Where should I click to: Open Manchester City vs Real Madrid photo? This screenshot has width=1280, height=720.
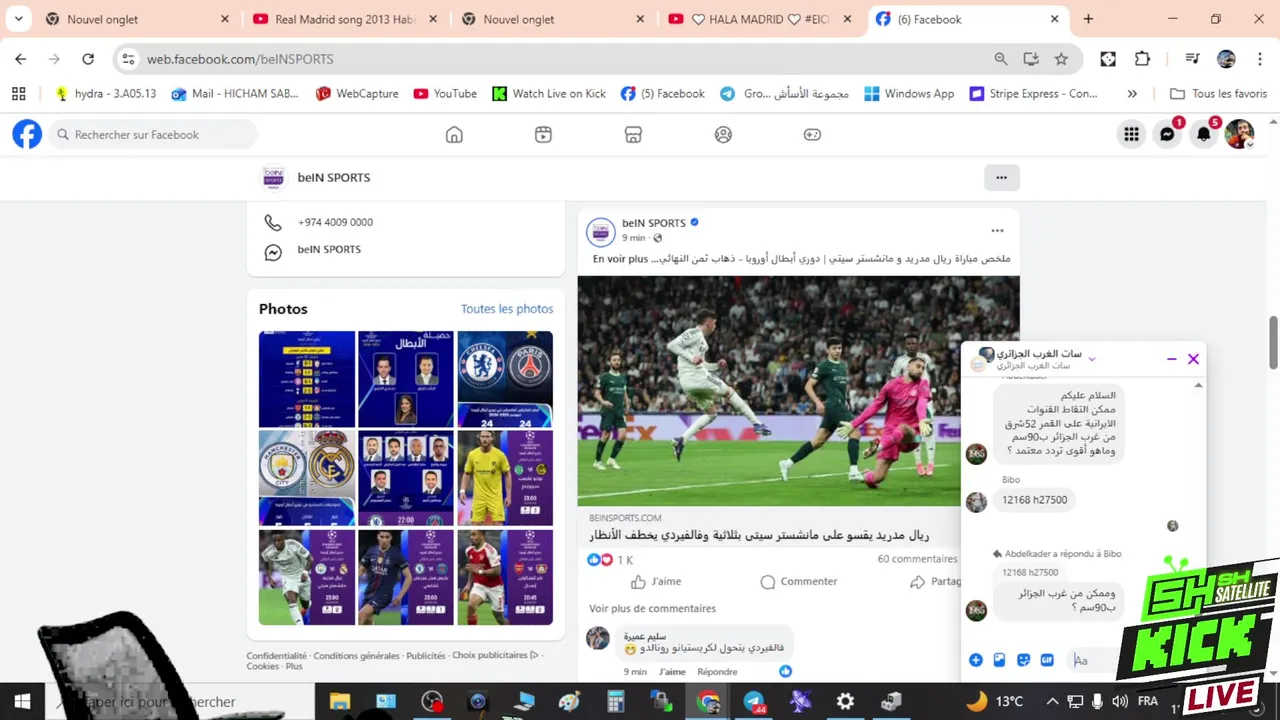pyautogui.click(x=307, y=478)
